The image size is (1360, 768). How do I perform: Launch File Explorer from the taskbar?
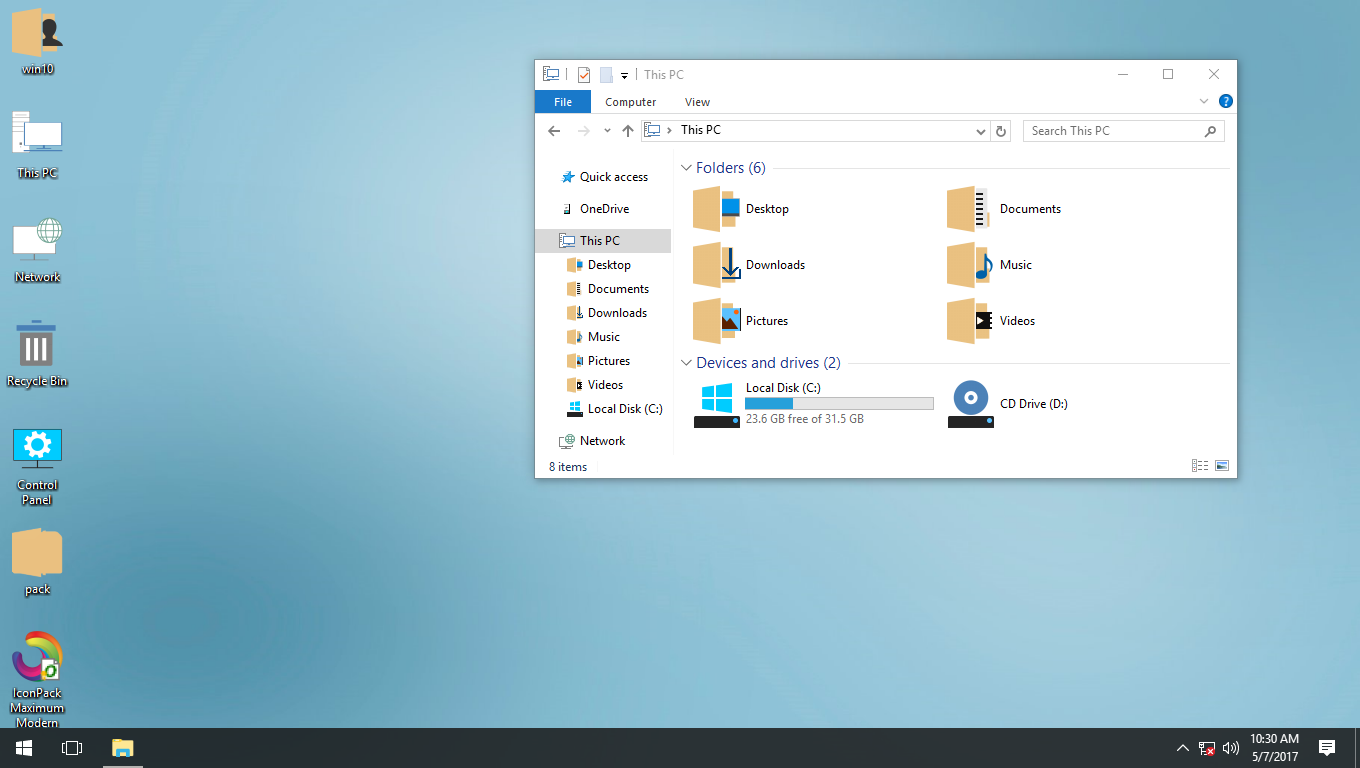click(x=122, y=747)
